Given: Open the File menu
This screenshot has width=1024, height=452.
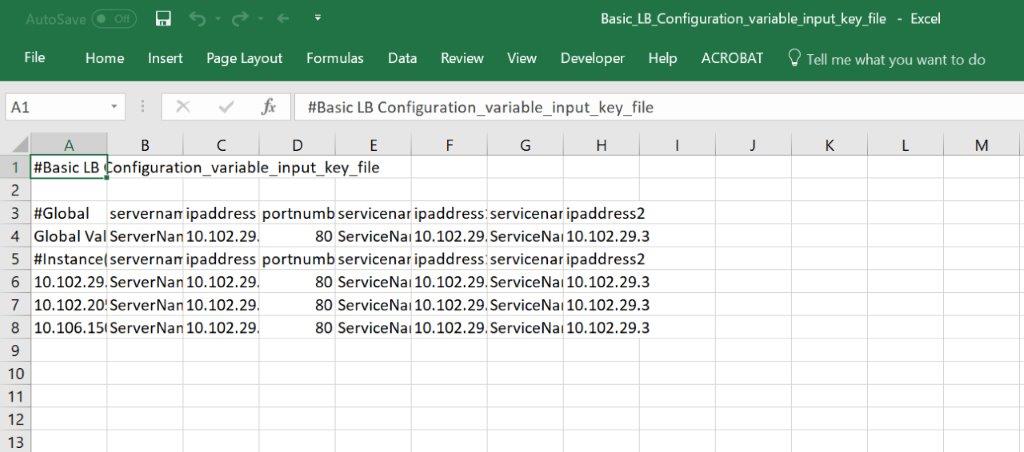Looking at the screenshot, I should (x=35, y=58).
